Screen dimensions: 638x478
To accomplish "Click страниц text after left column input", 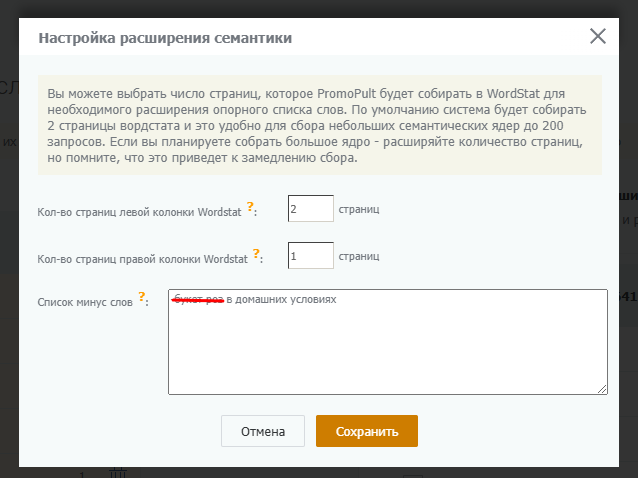I will click(359, 209).
